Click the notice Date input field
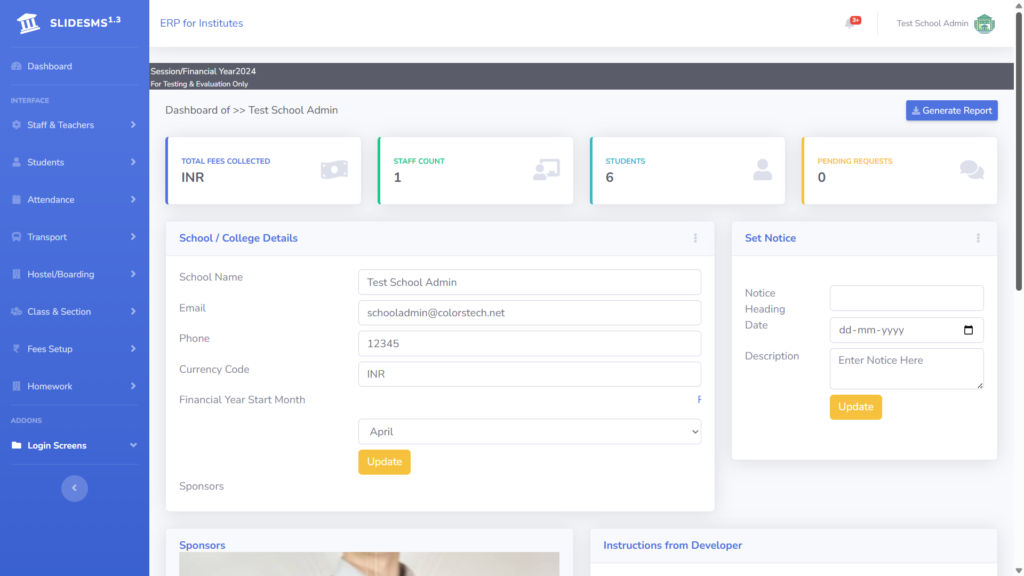Image resolution: width=1024 pixels, height=576 pixels. (x=906, y=330)
